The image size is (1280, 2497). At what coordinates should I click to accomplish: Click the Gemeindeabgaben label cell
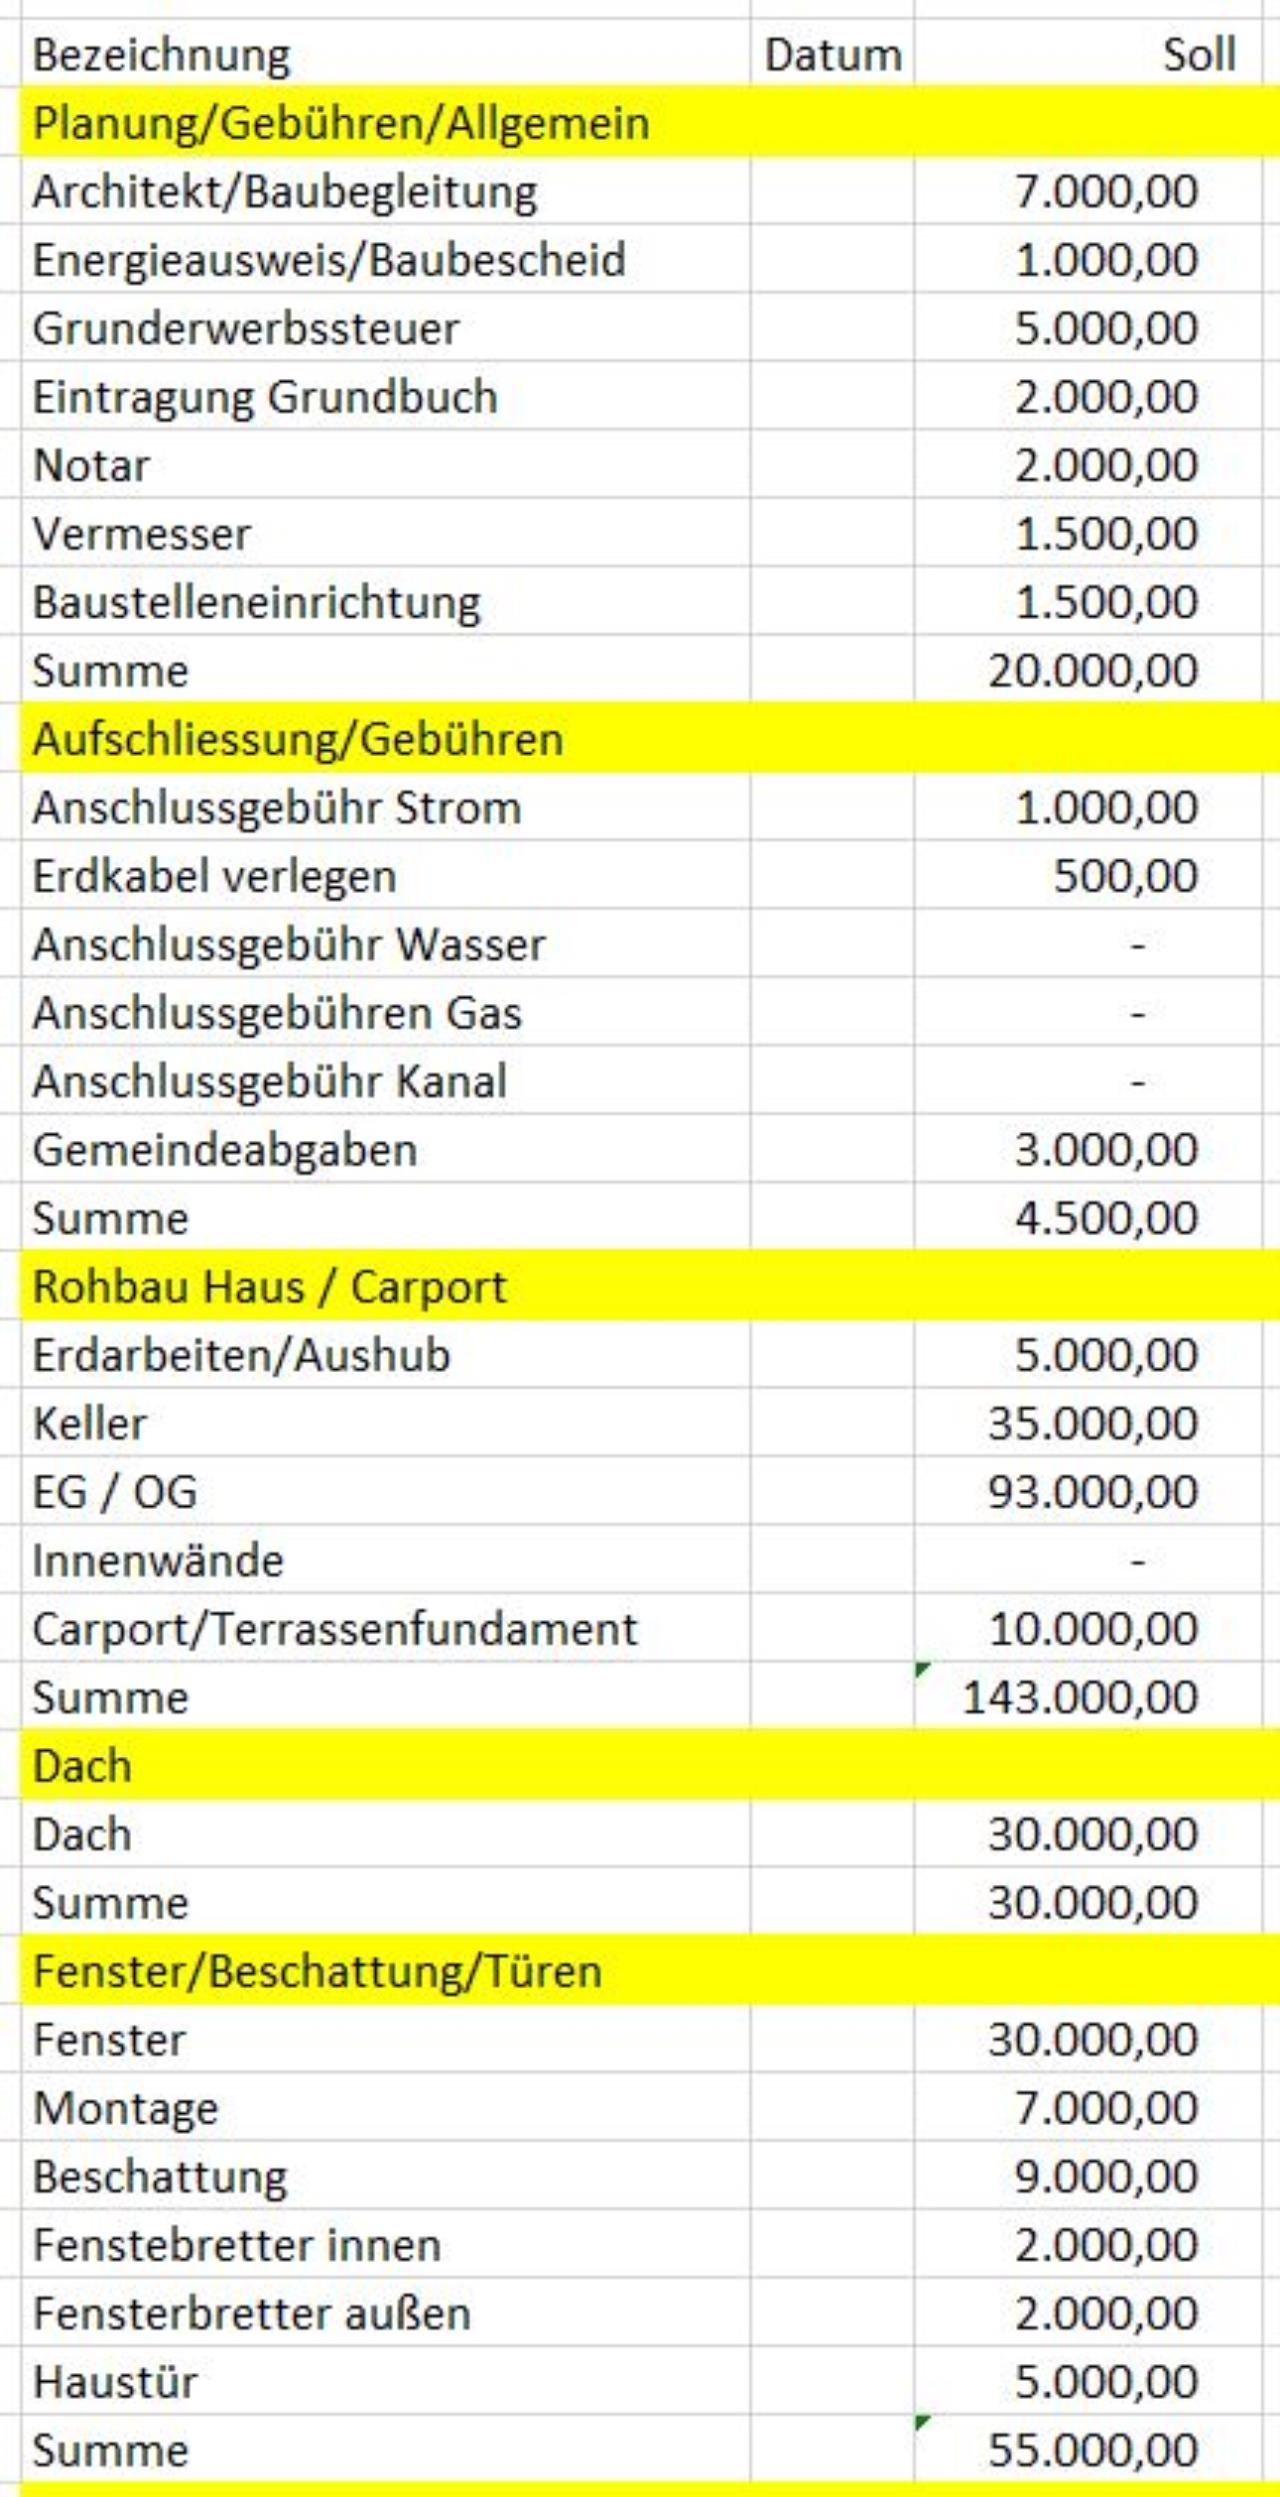tap(385, 1149)
